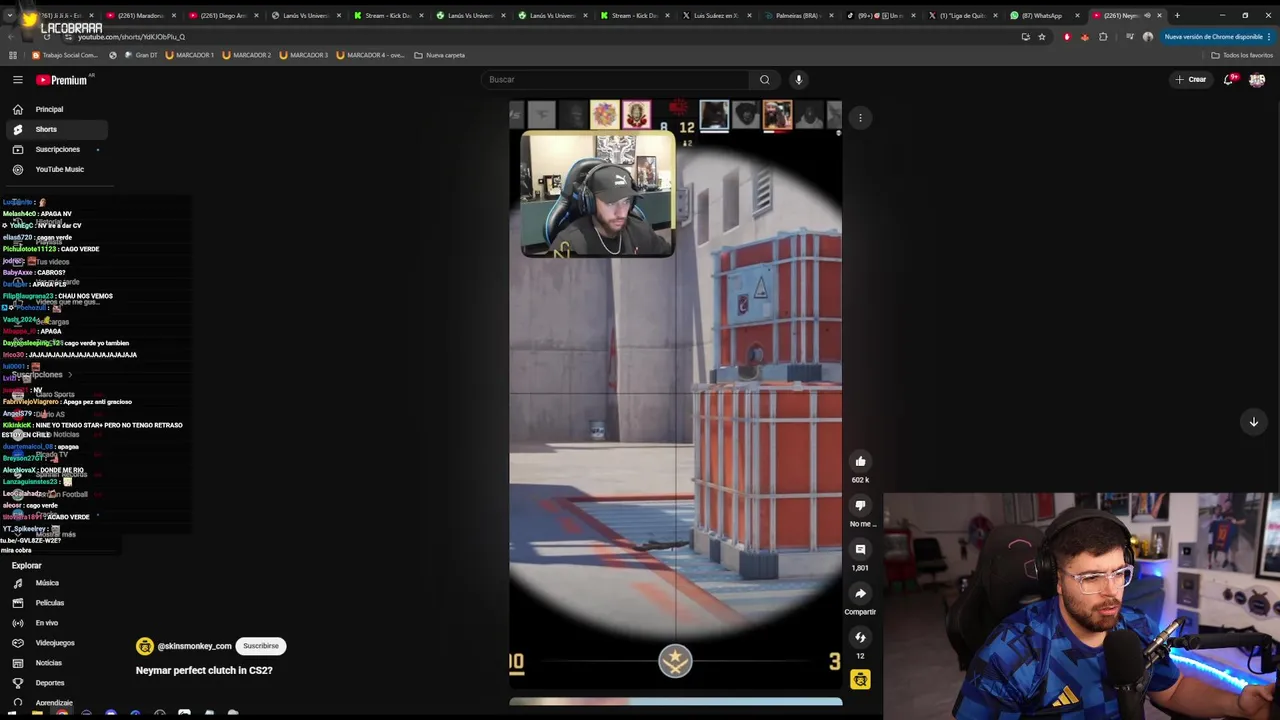Expand the Suscripciones section header chevron
Viewport: 1280px width, 720px height.
pyautogui.click(x=70, y=375)
